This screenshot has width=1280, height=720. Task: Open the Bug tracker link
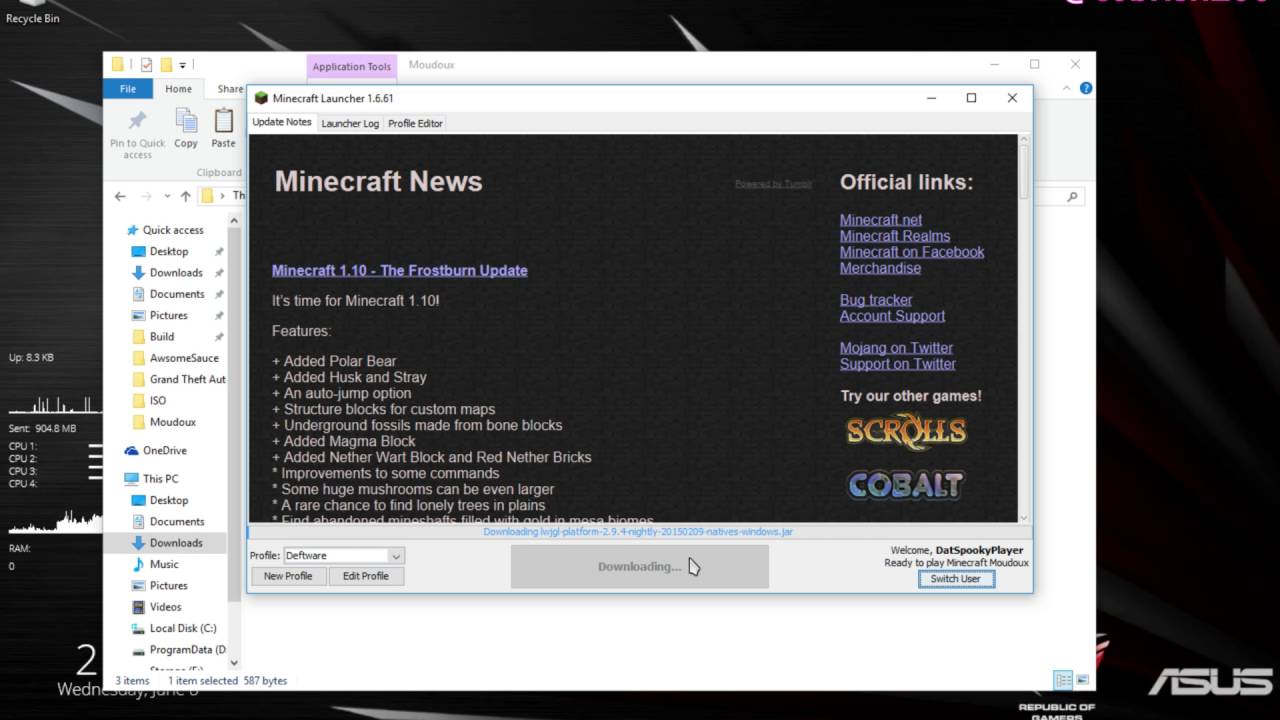click(876, 300)
